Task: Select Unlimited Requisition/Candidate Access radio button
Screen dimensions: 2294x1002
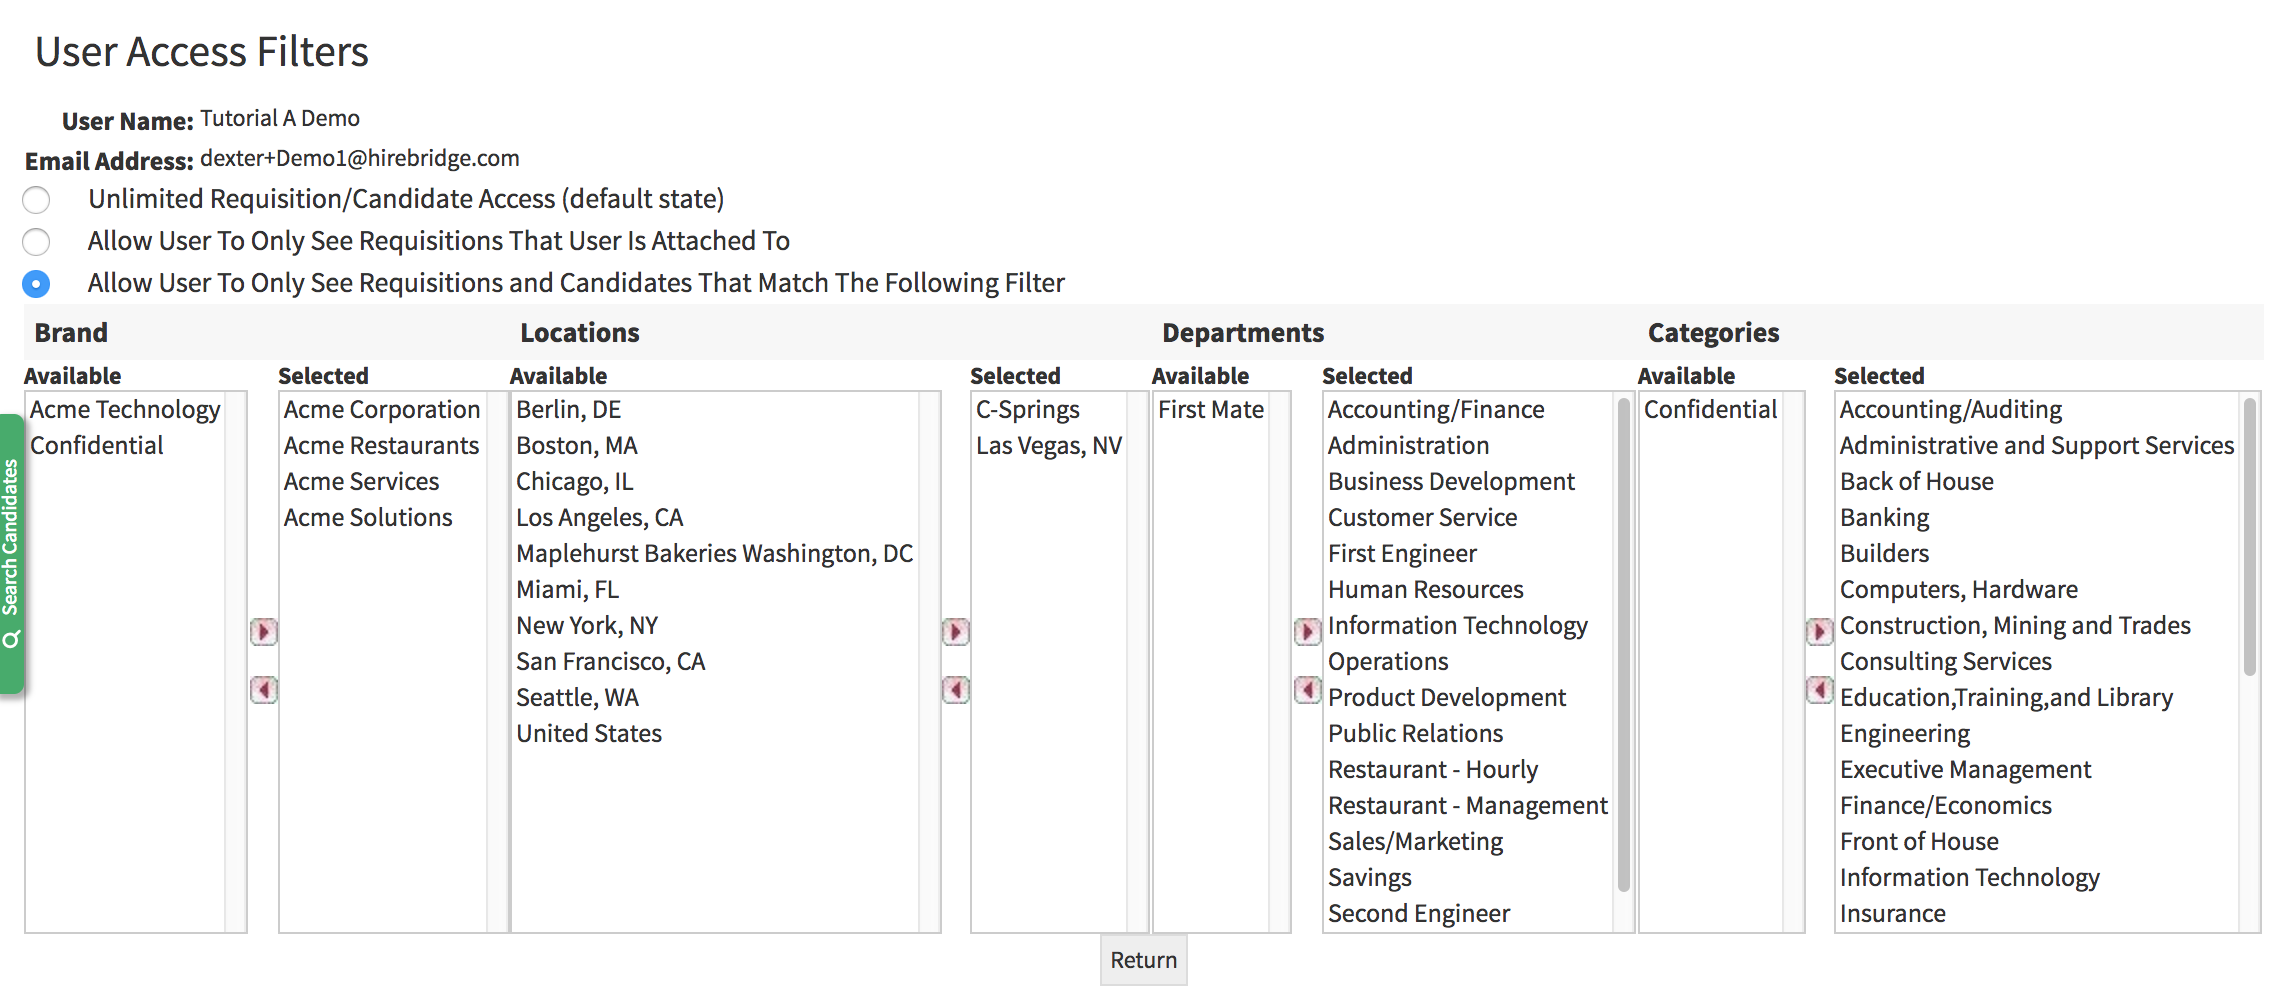Action: 36,200
